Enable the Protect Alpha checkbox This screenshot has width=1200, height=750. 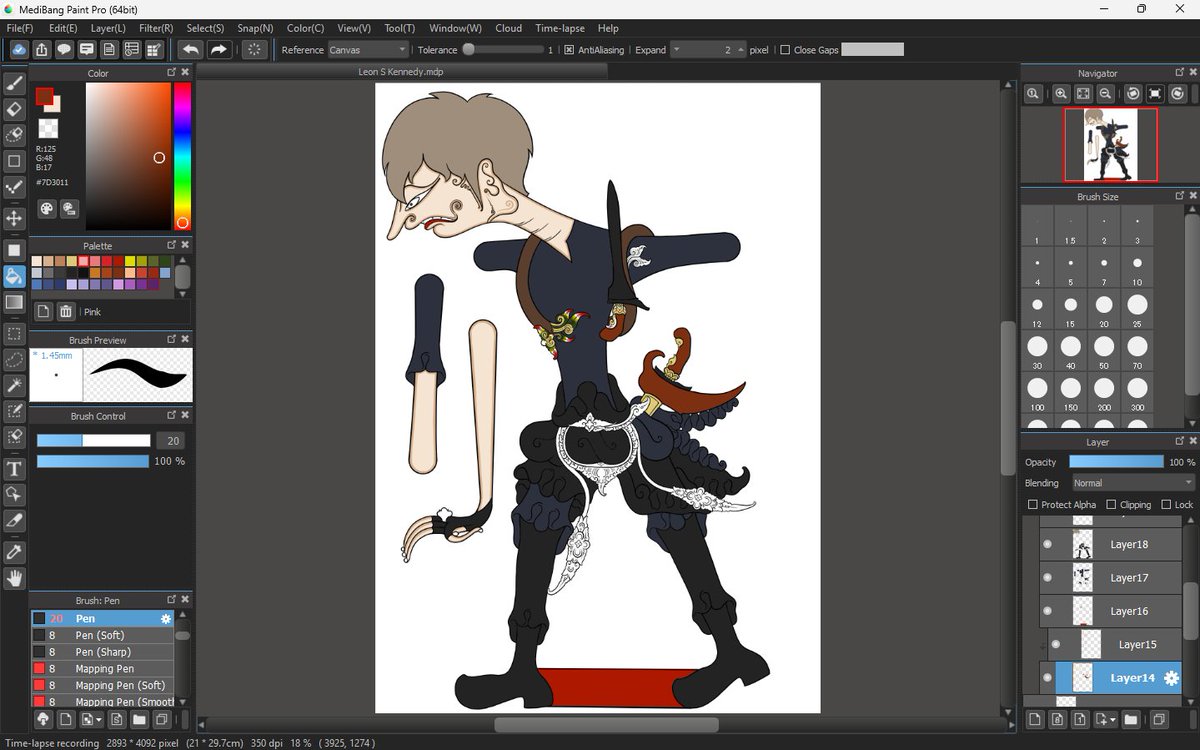point(1033,505)
